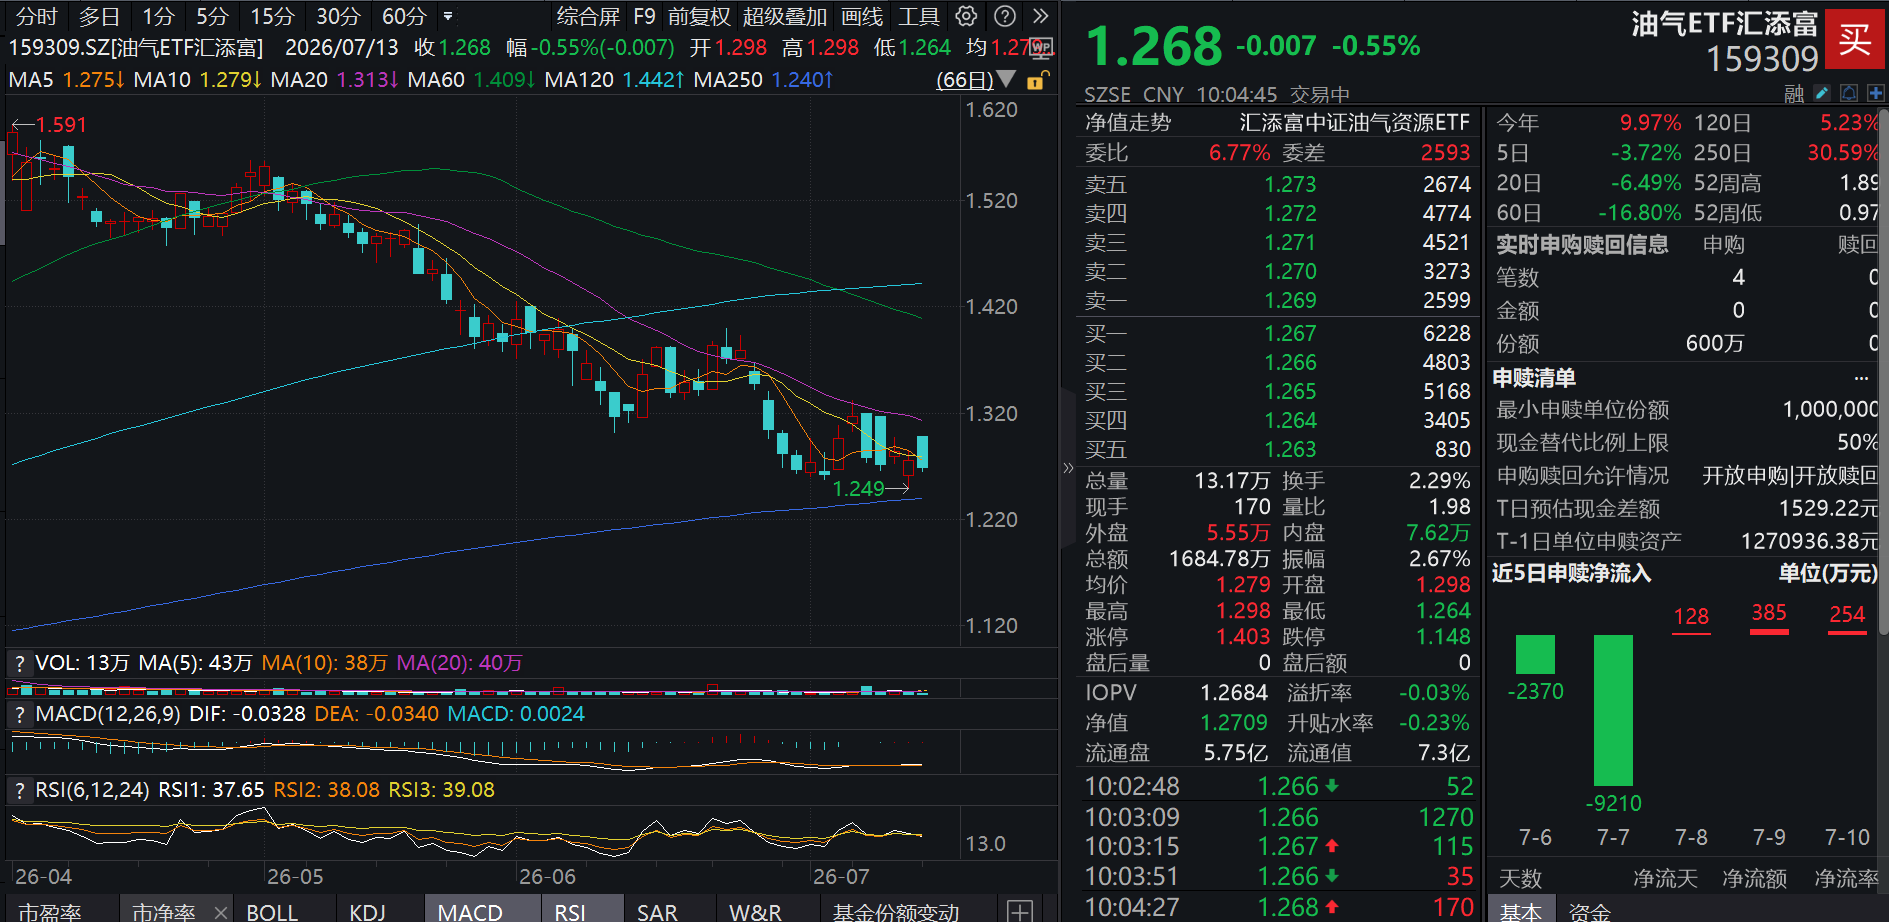The image size is (1889, 922).
Task: Toggle the RSI indicator tab
Action: point(570,912)
